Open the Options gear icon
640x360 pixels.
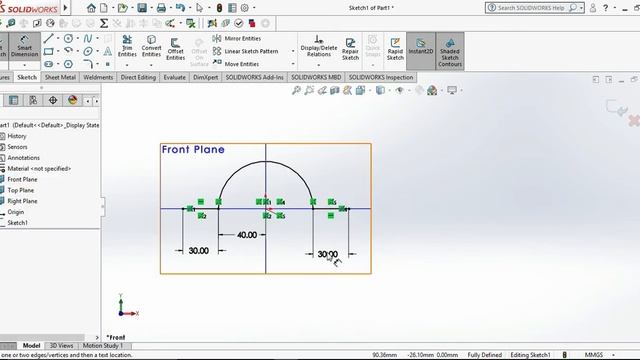[244, 8]
